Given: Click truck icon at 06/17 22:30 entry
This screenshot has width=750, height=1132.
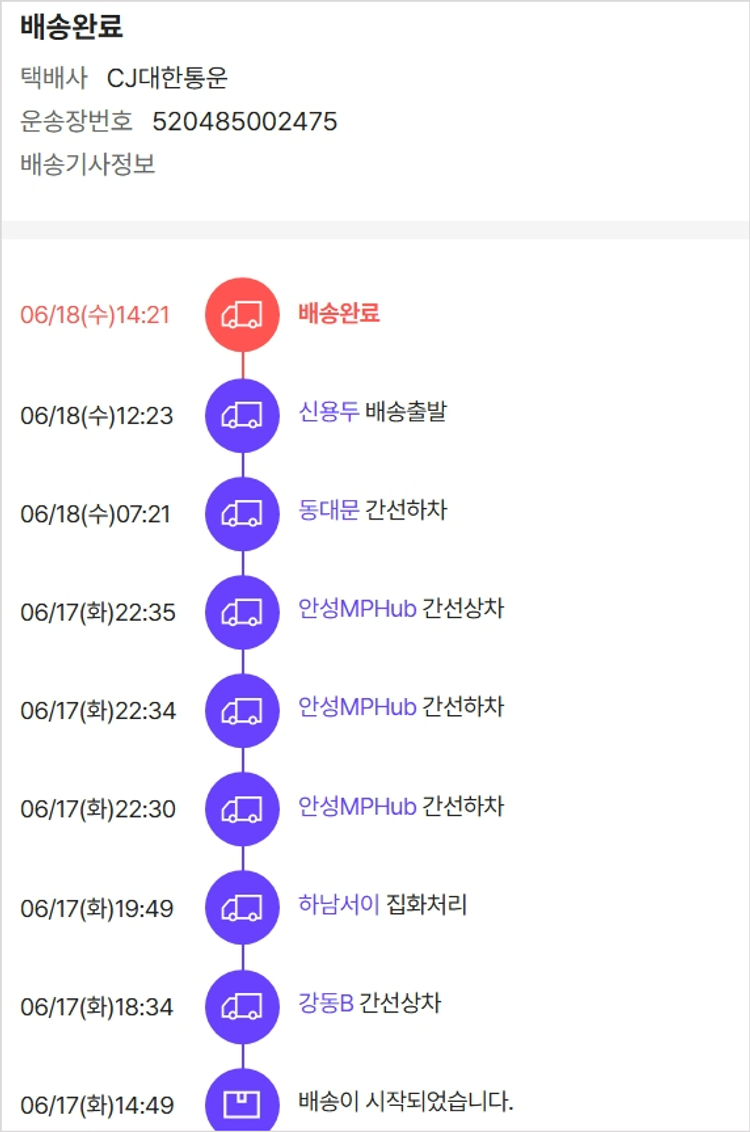Looking at the screenshot, I should (242, 808).
